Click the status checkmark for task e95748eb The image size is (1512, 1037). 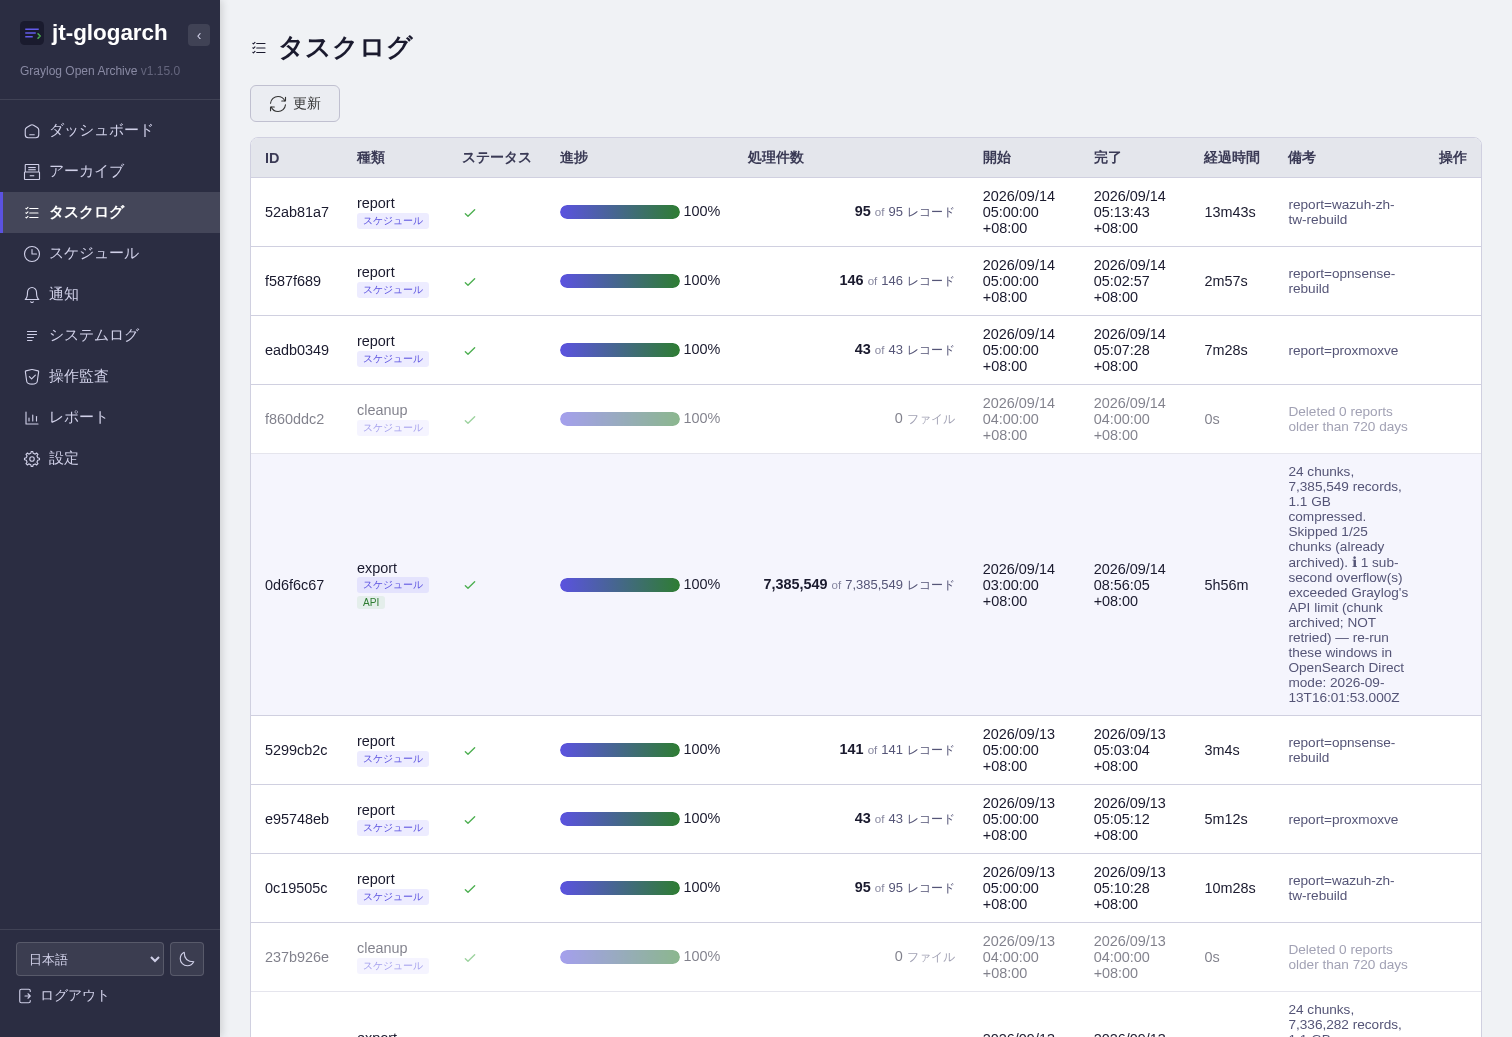tap(470, 820)
